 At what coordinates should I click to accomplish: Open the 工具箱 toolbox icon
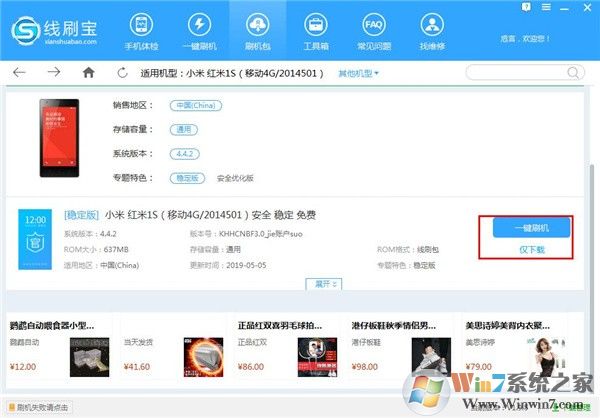tap(316, 31)
